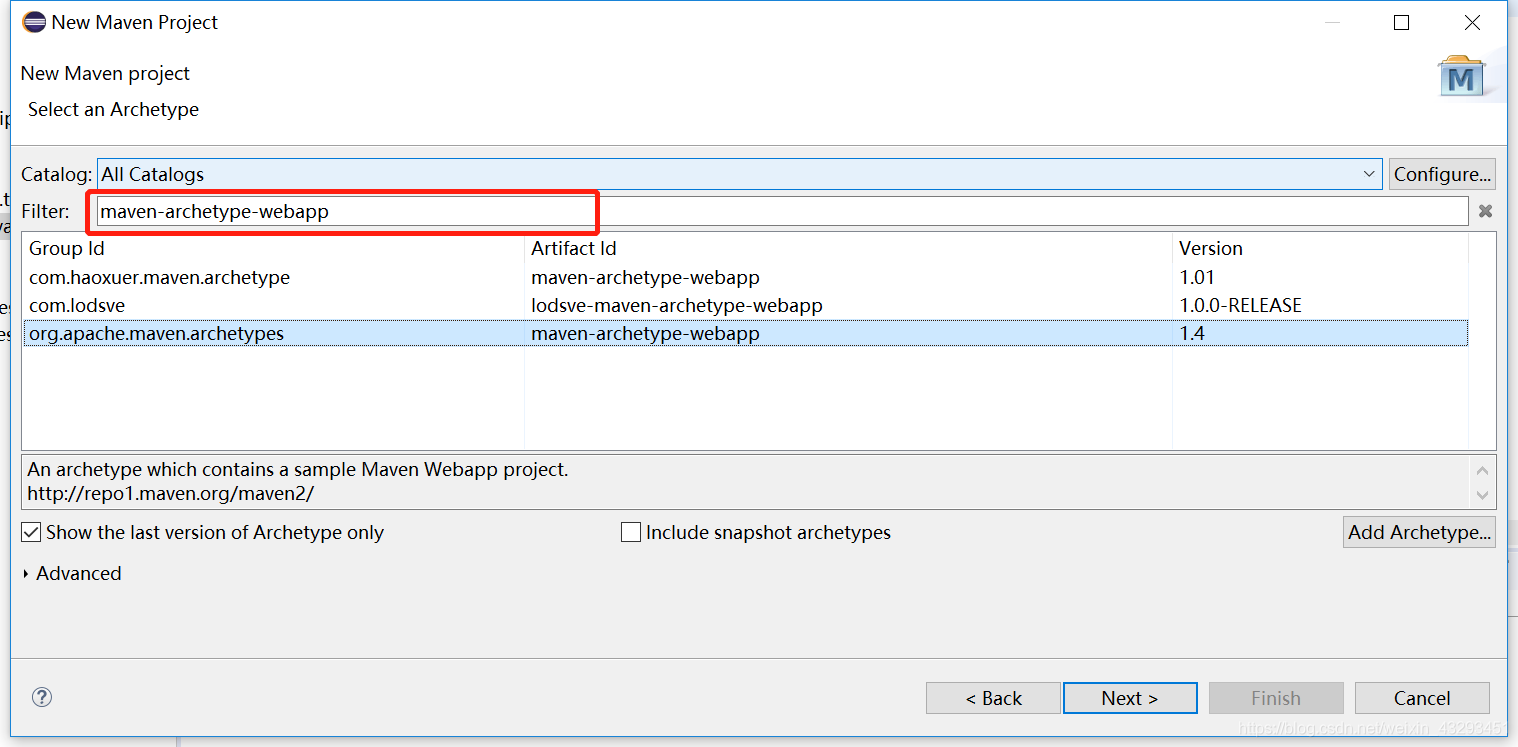
Task: Select the org.apache.maven.archetypes row
Action: (x=745, y=333)
